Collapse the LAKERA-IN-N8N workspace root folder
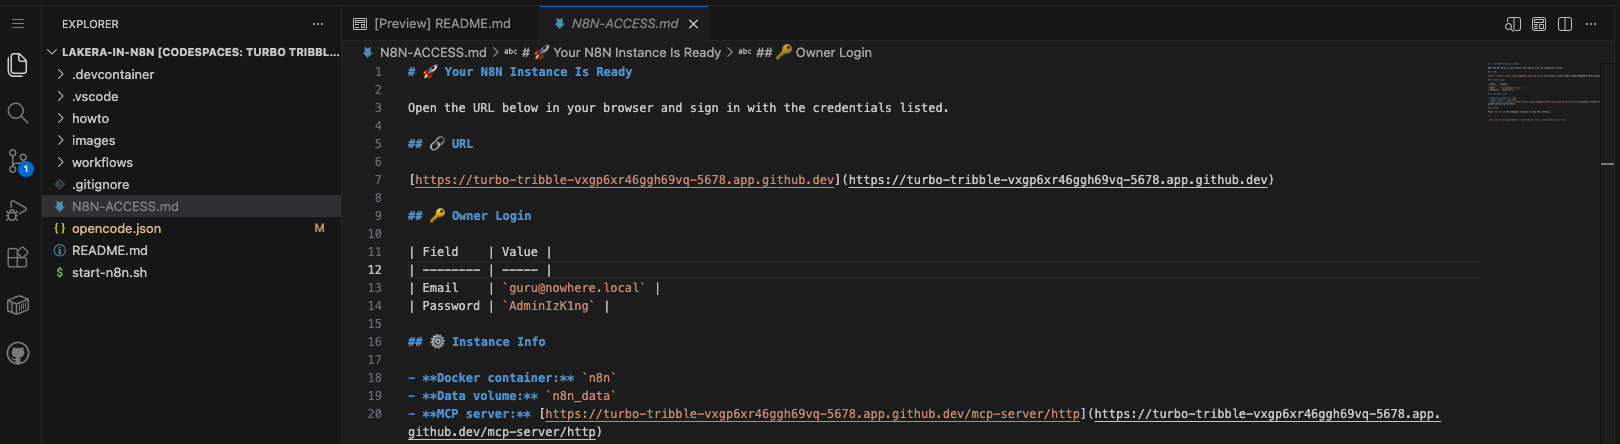This screenshot has height=444, width=1620. (192, 52)
